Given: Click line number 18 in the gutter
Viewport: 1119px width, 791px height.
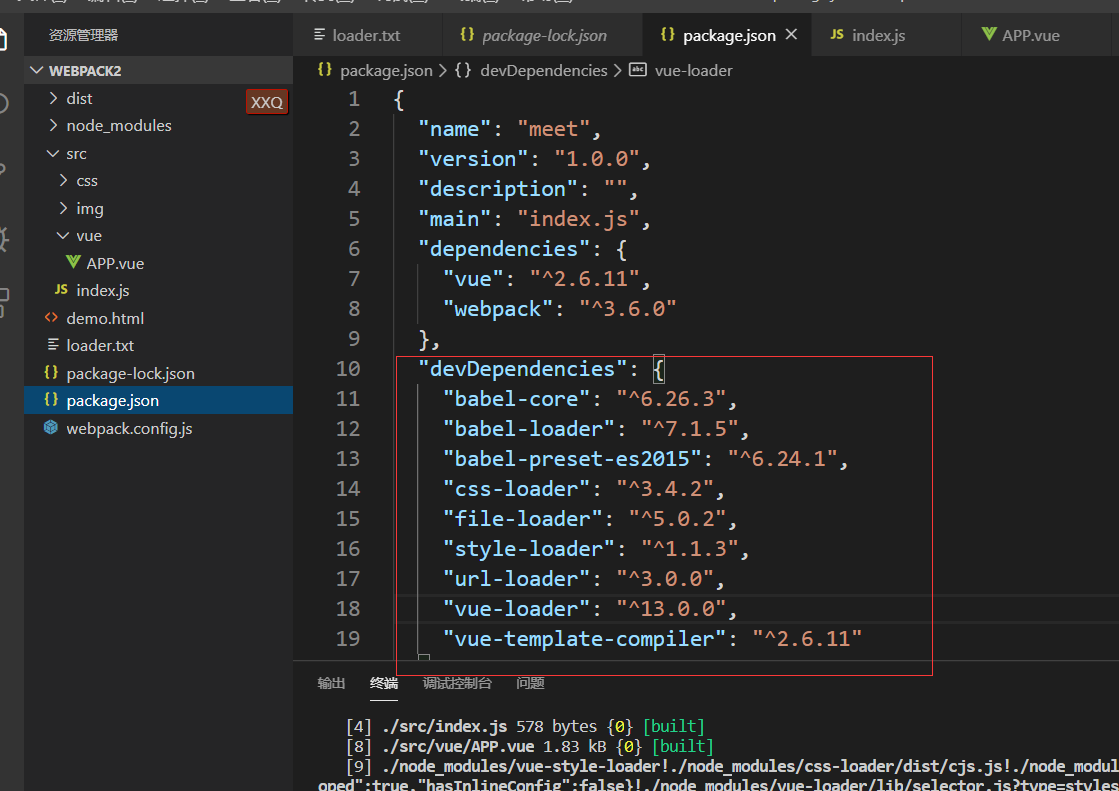Looking at the screenshot, I should [x=348, y=609].
